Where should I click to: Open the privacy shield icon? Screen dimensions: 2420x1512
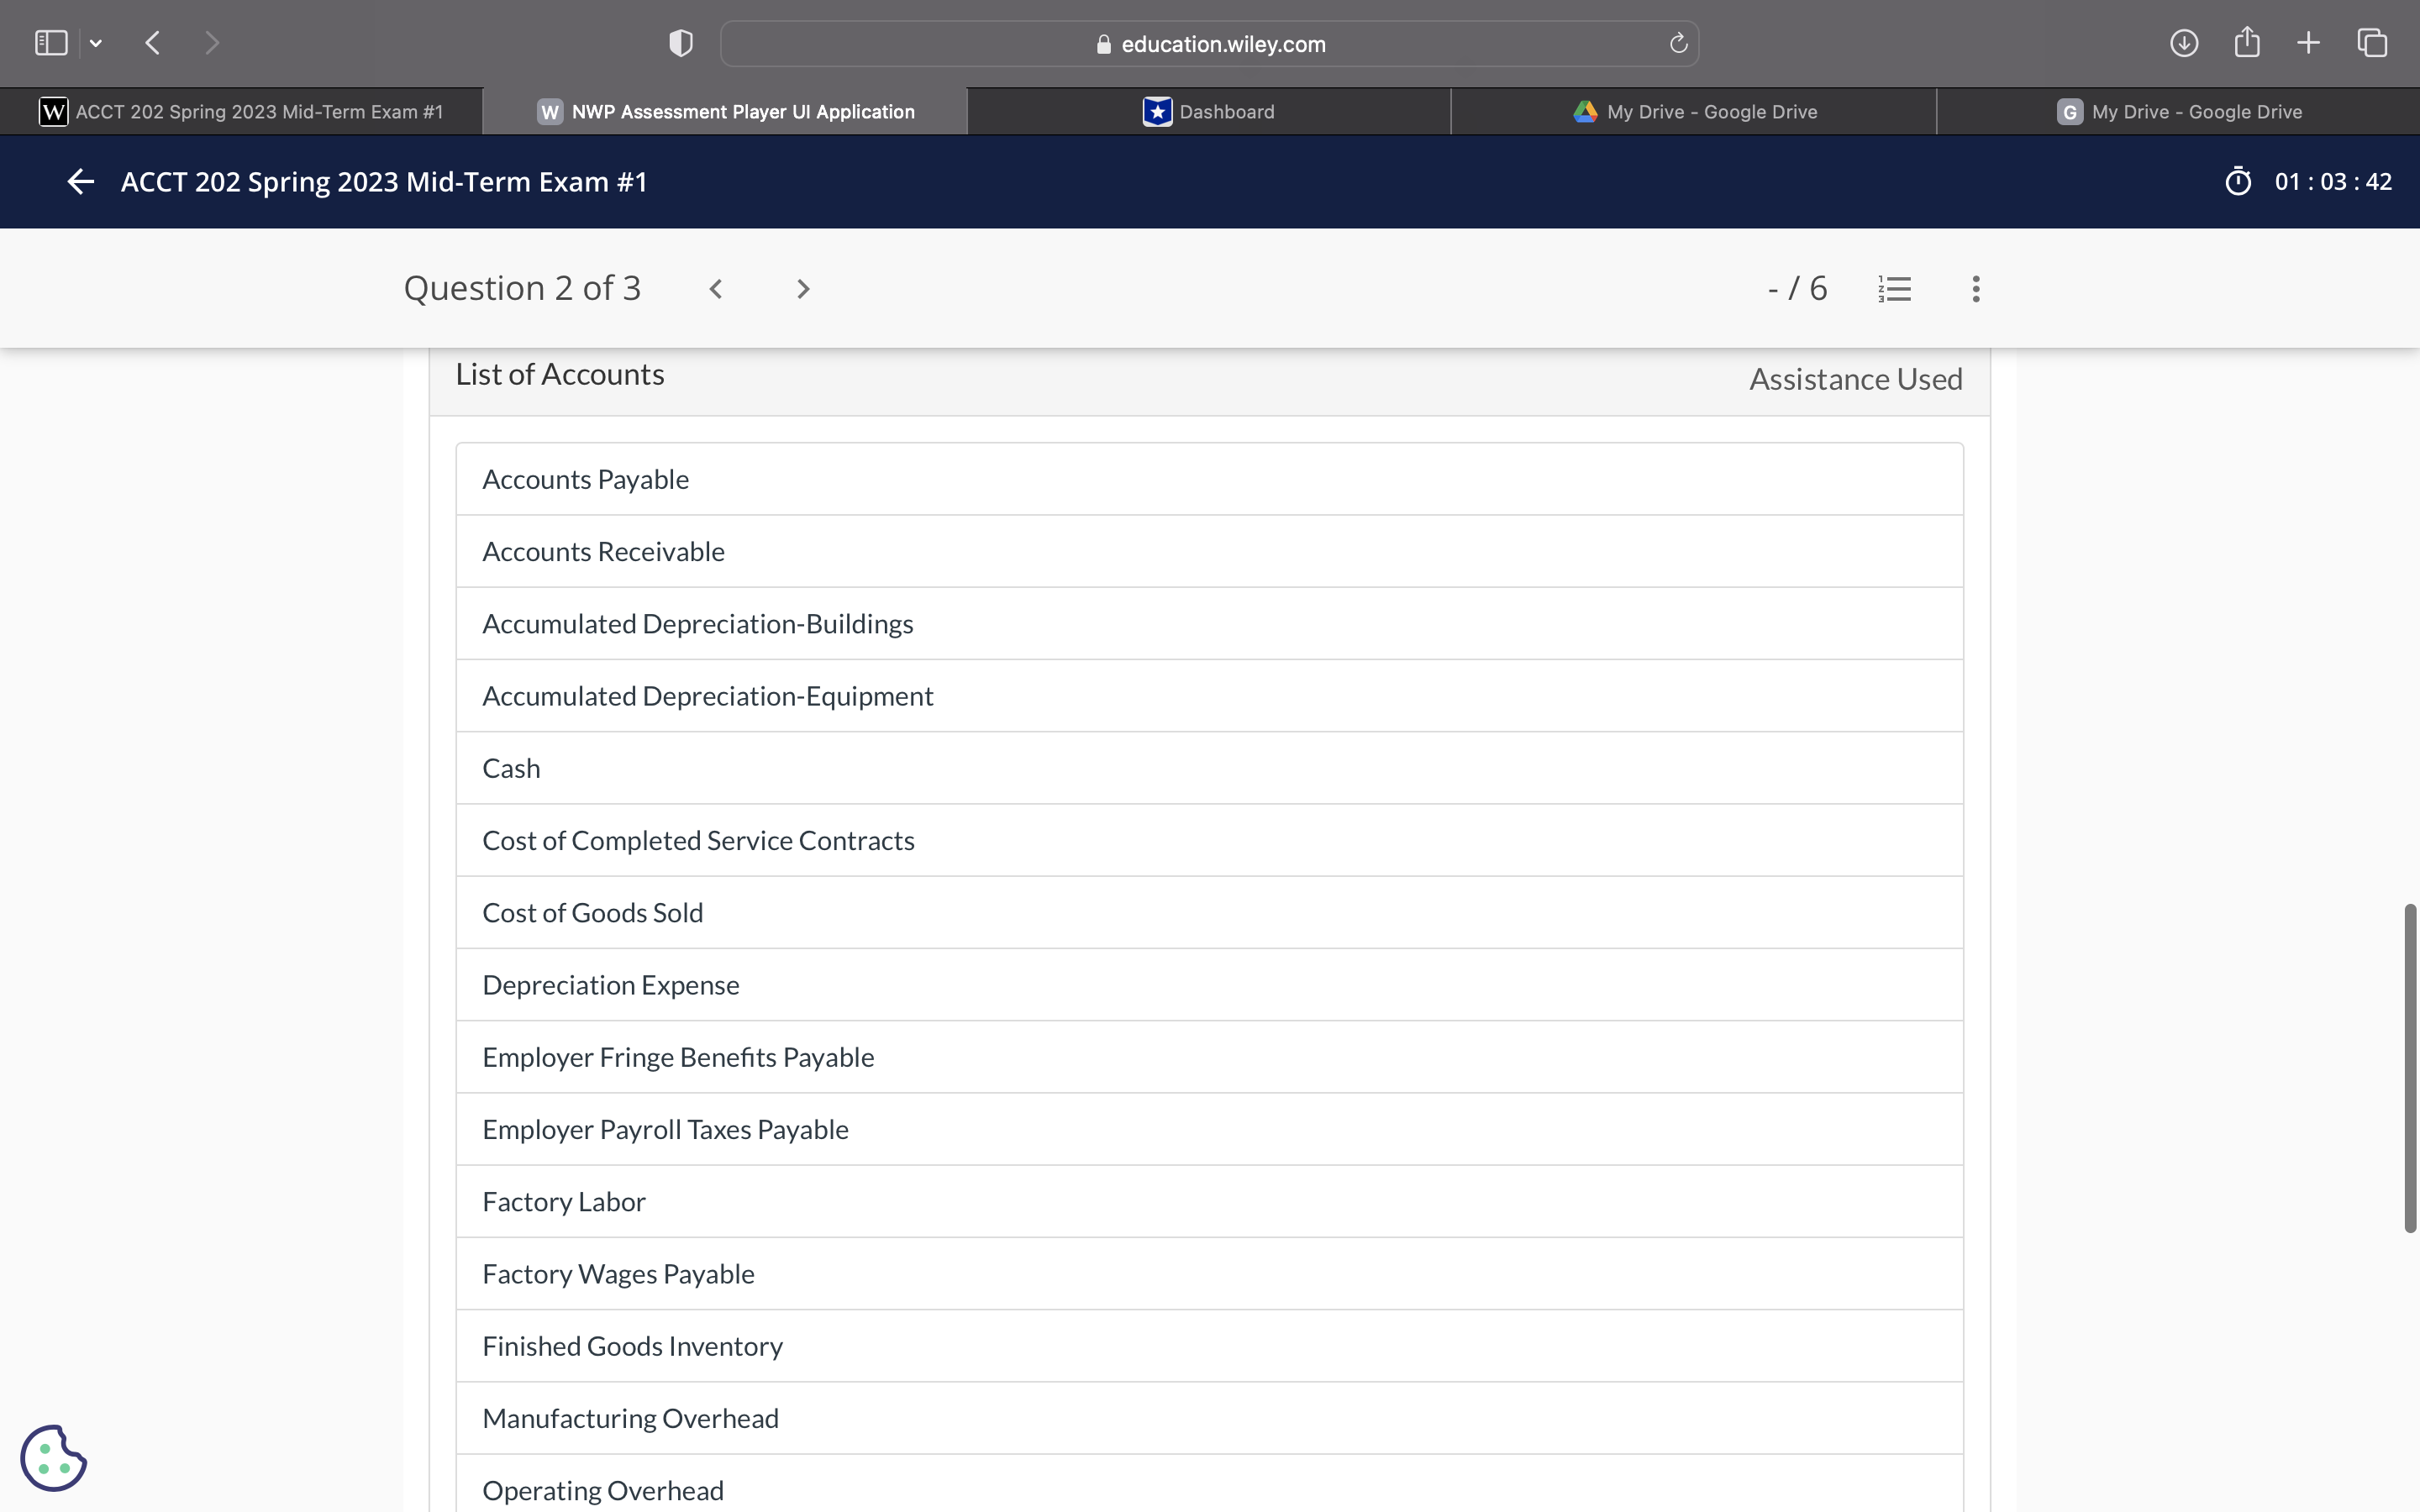(x=681, y=43)
